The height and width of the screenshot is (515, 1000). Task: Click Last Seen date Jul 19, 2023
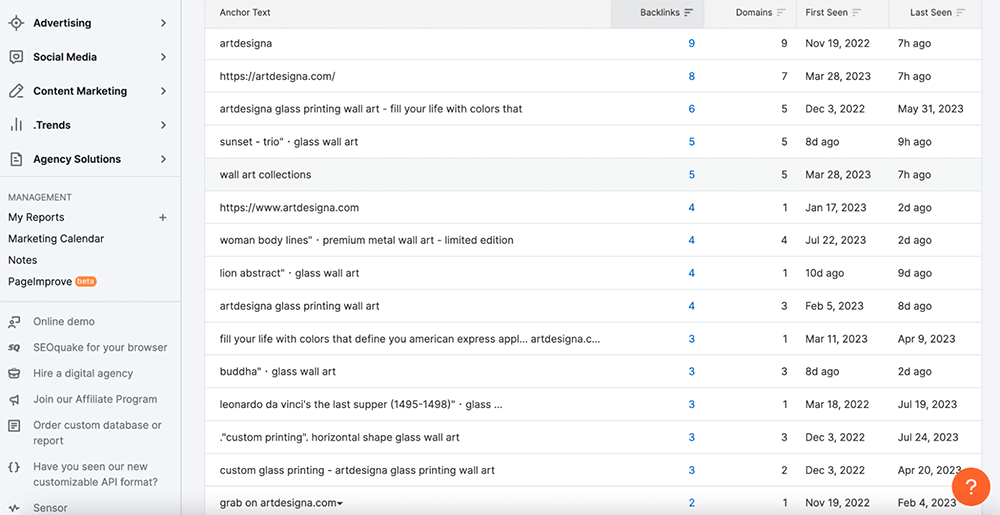click(927, 405)
